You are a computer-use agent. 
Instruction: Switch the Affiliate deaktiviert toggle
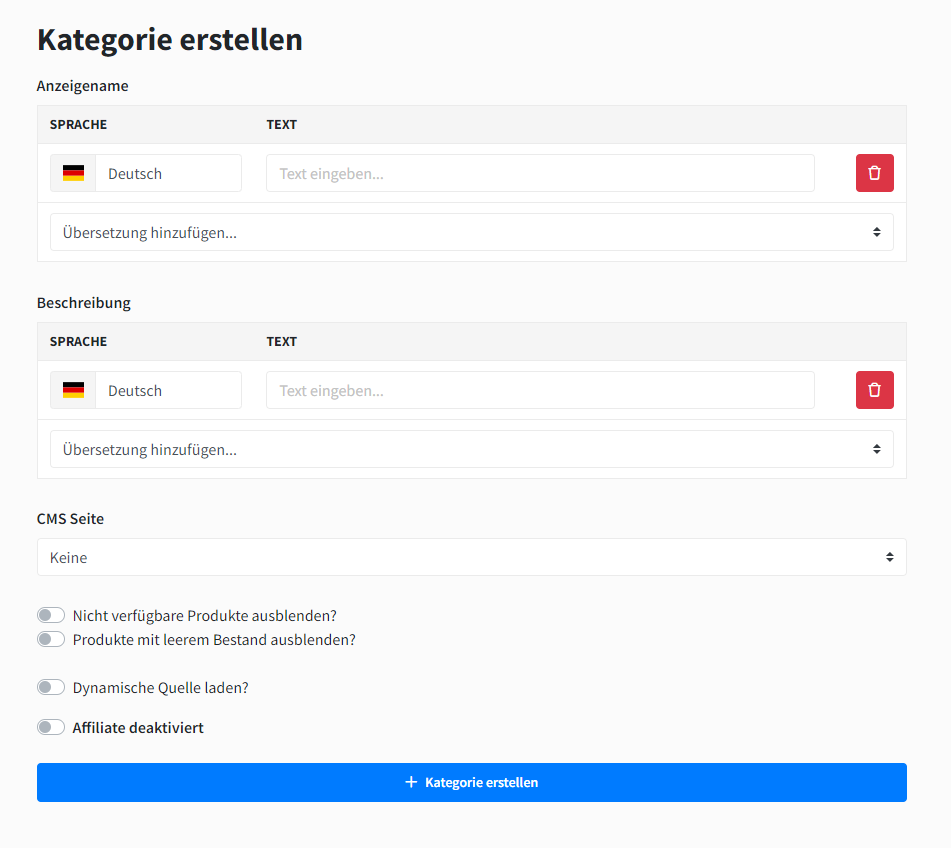(51, 728)
